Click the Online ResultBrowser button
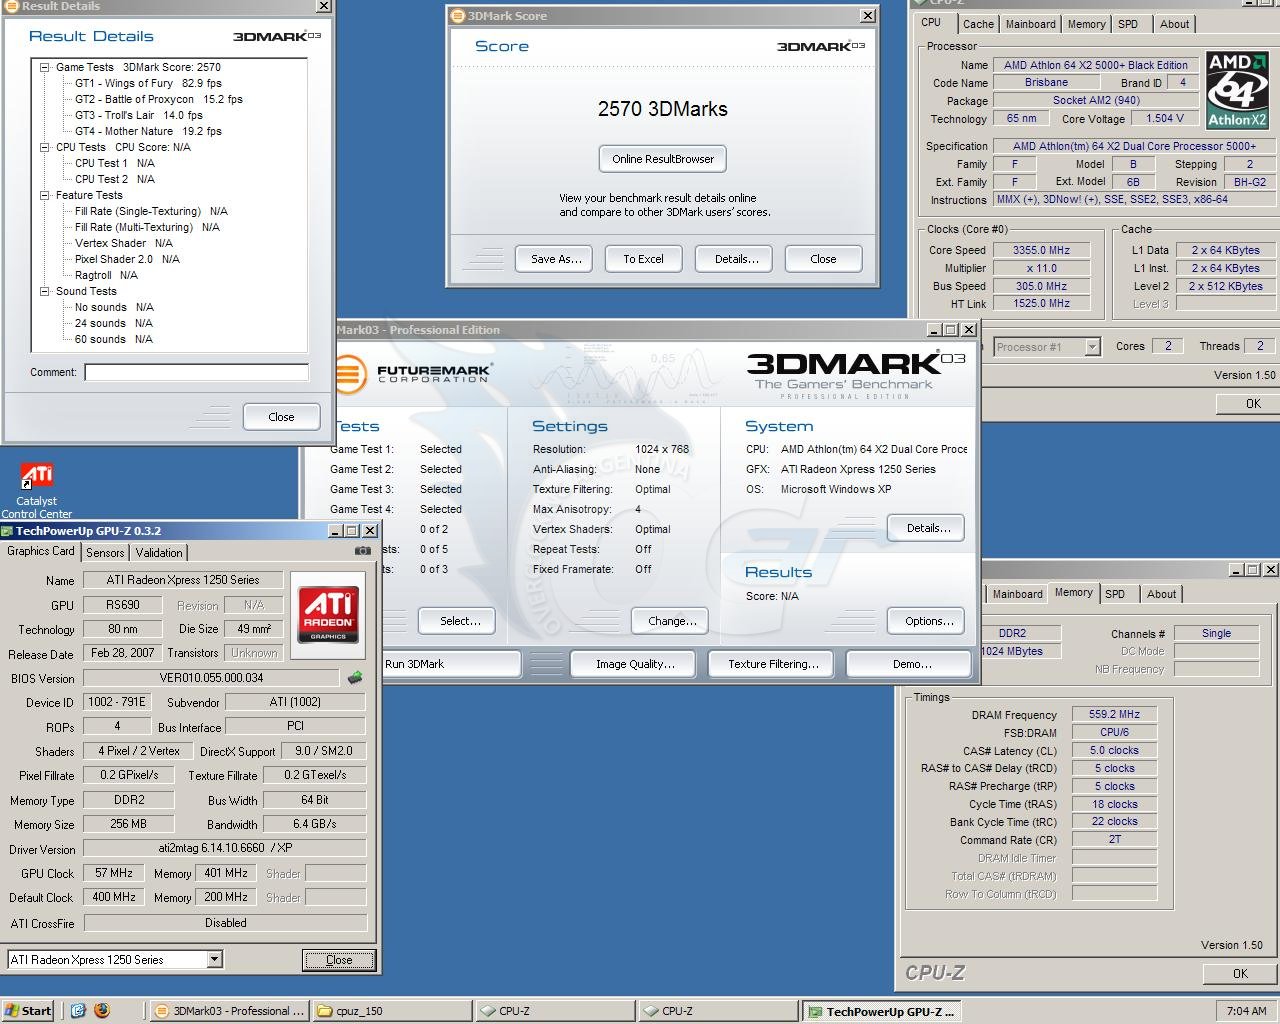 coord(663,159)
